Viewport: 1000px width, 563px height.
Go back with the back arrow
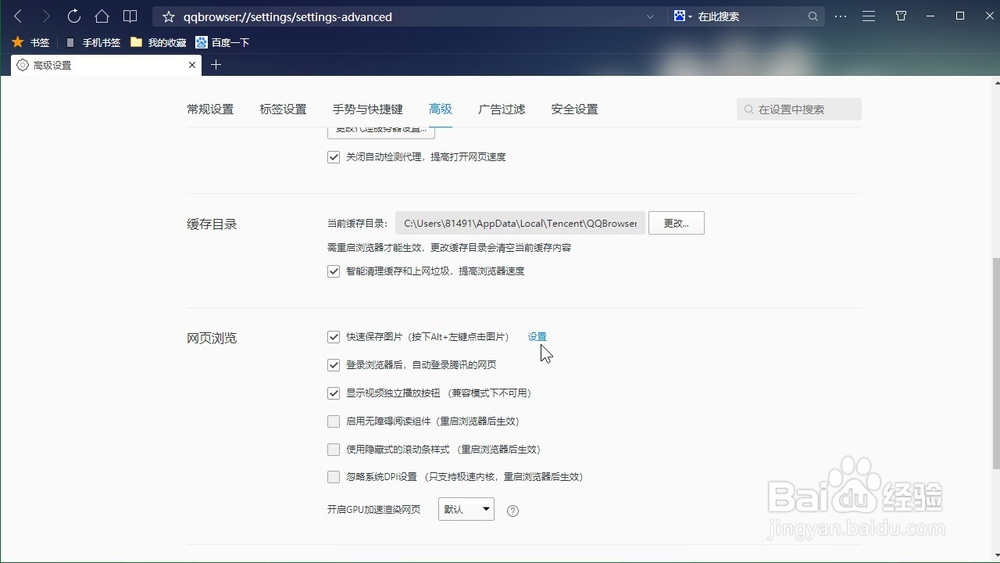[x=18, y=17]
